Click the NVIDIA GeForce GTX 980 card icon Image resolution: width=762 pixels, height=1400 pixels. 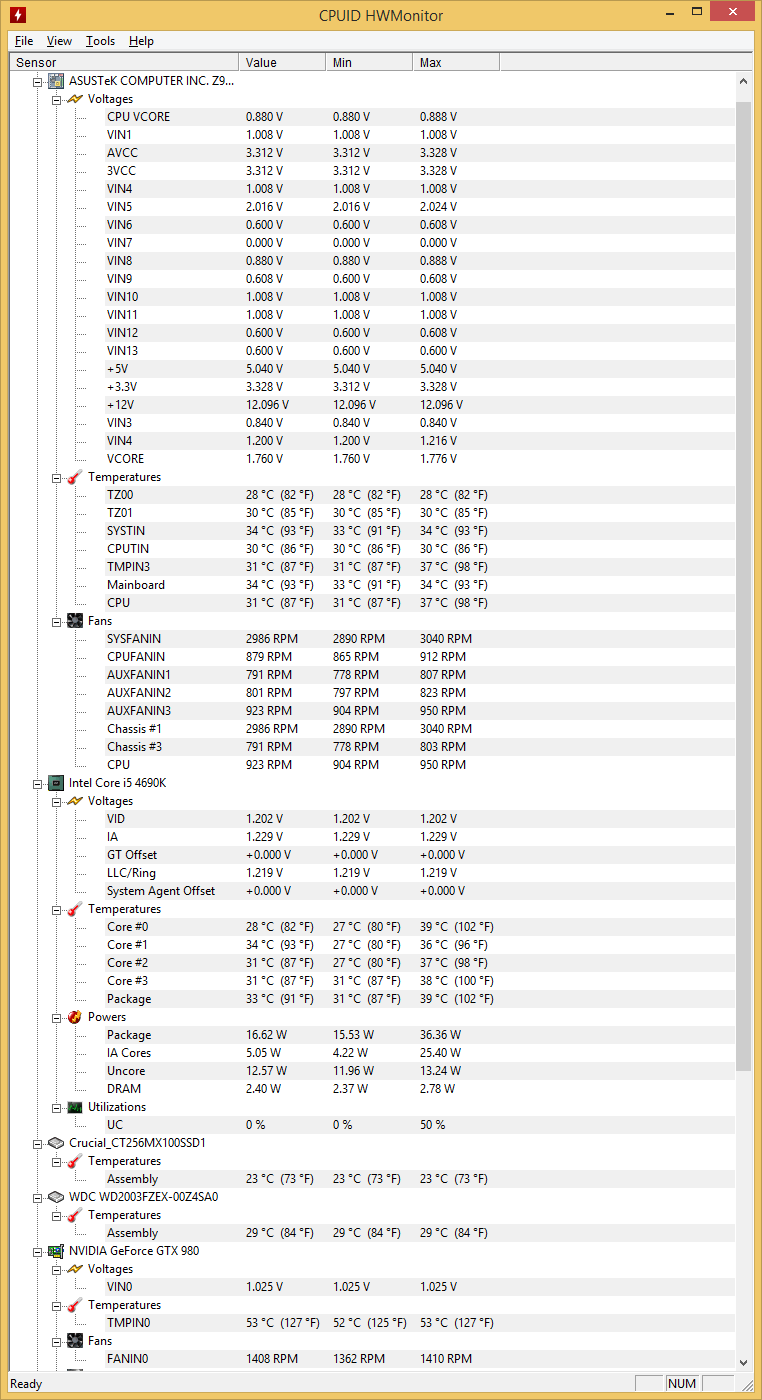[57, 1251]
